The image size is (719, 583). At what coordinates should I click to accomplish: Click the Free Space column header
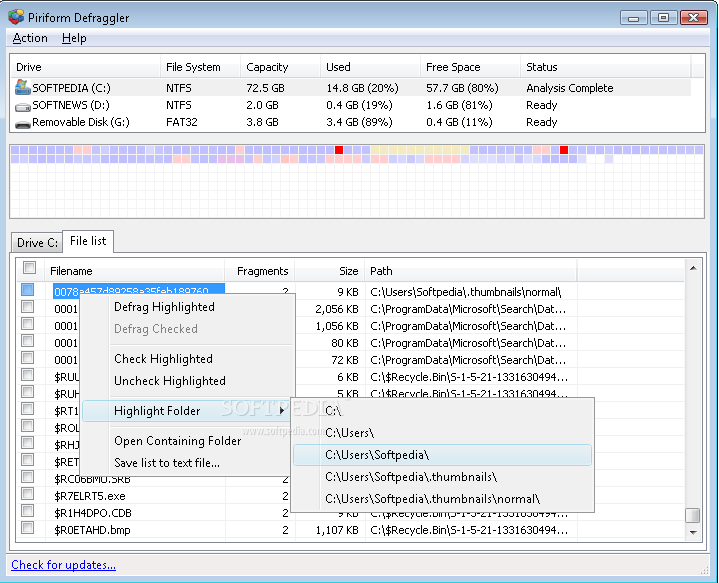470,67
